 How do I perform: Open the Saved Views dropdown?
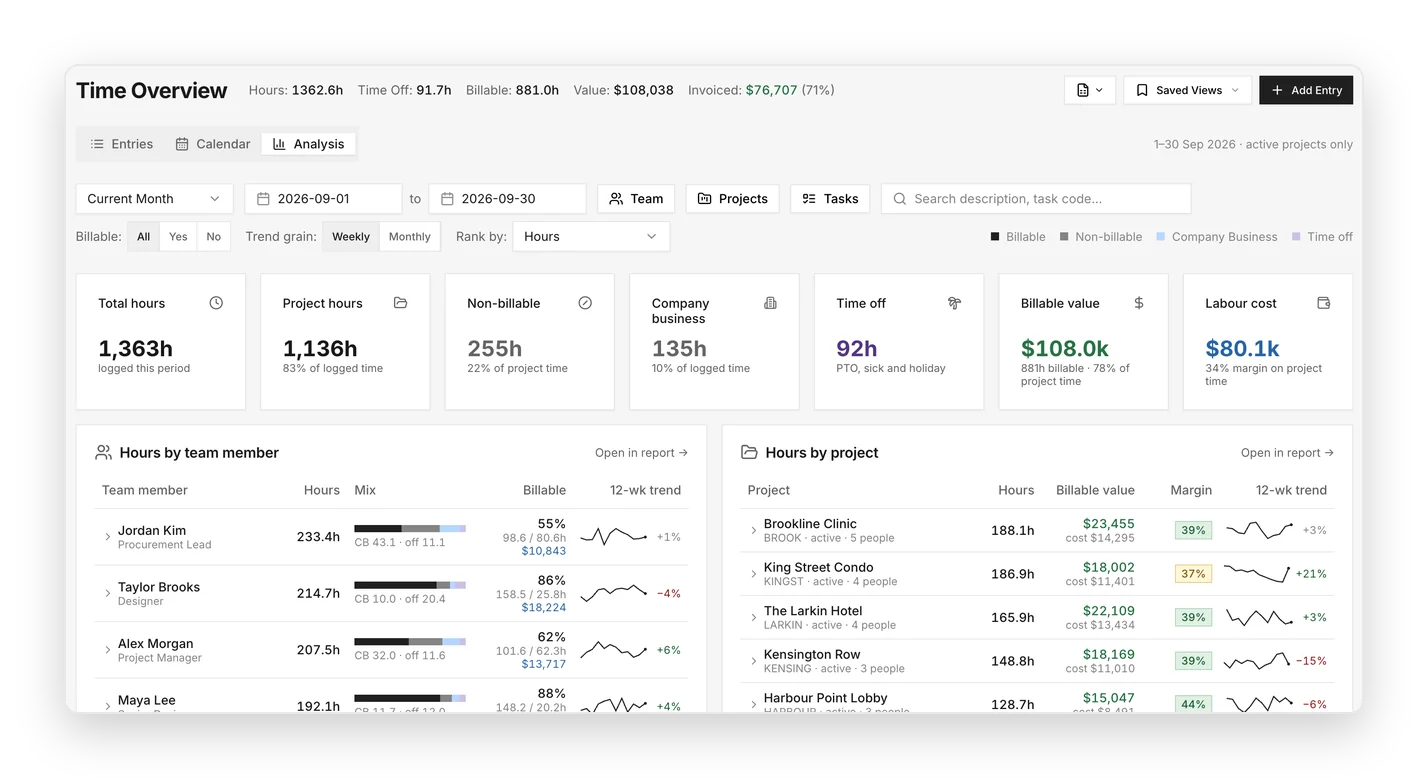[x=1187, y=90]
